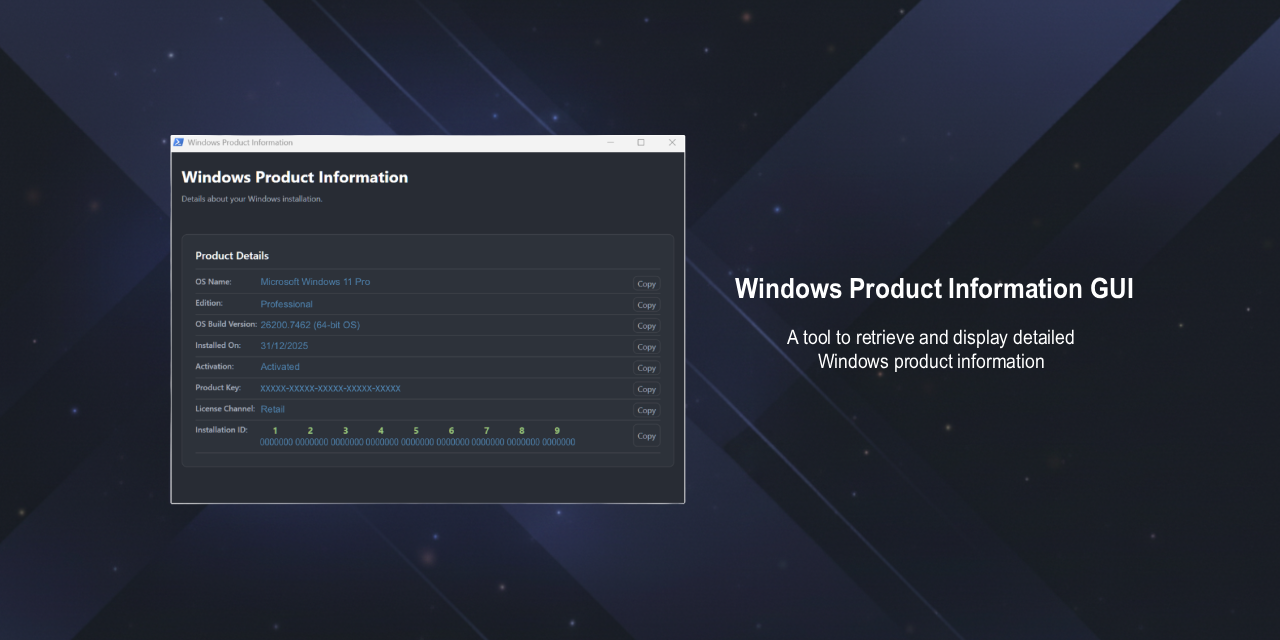Click the app icon in the title bar
The height and width of the screenshot is (640, 1280).
pos(178,142)
